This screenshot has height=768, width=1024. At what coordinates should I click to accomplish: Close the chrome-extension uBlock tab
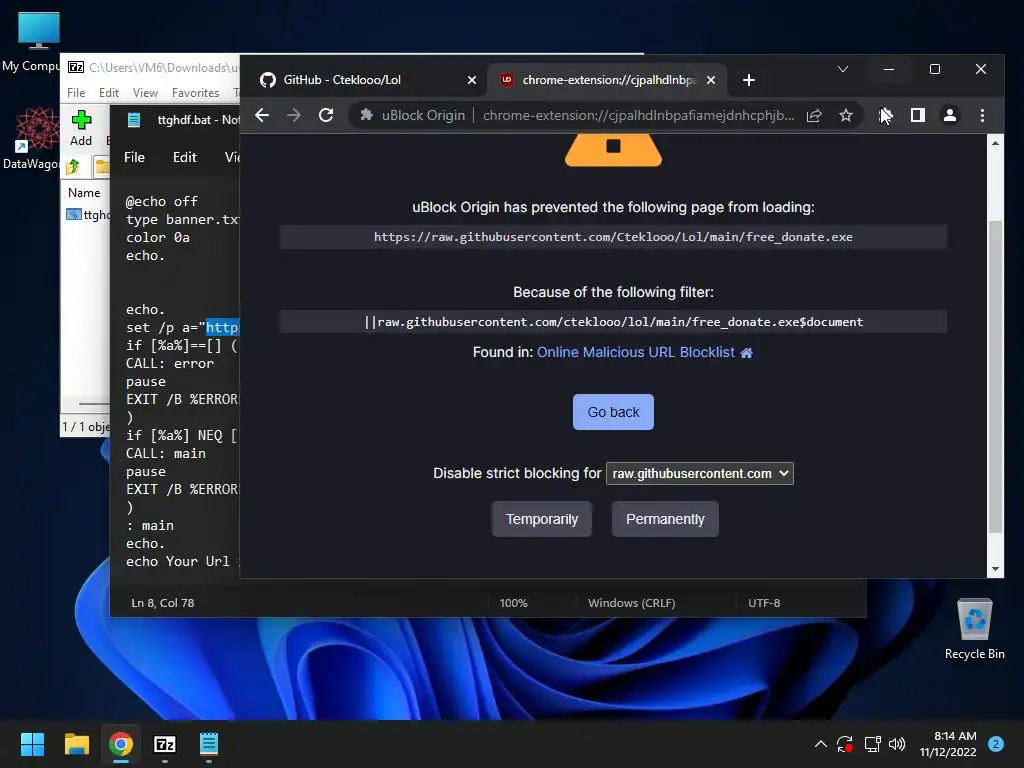711,80
